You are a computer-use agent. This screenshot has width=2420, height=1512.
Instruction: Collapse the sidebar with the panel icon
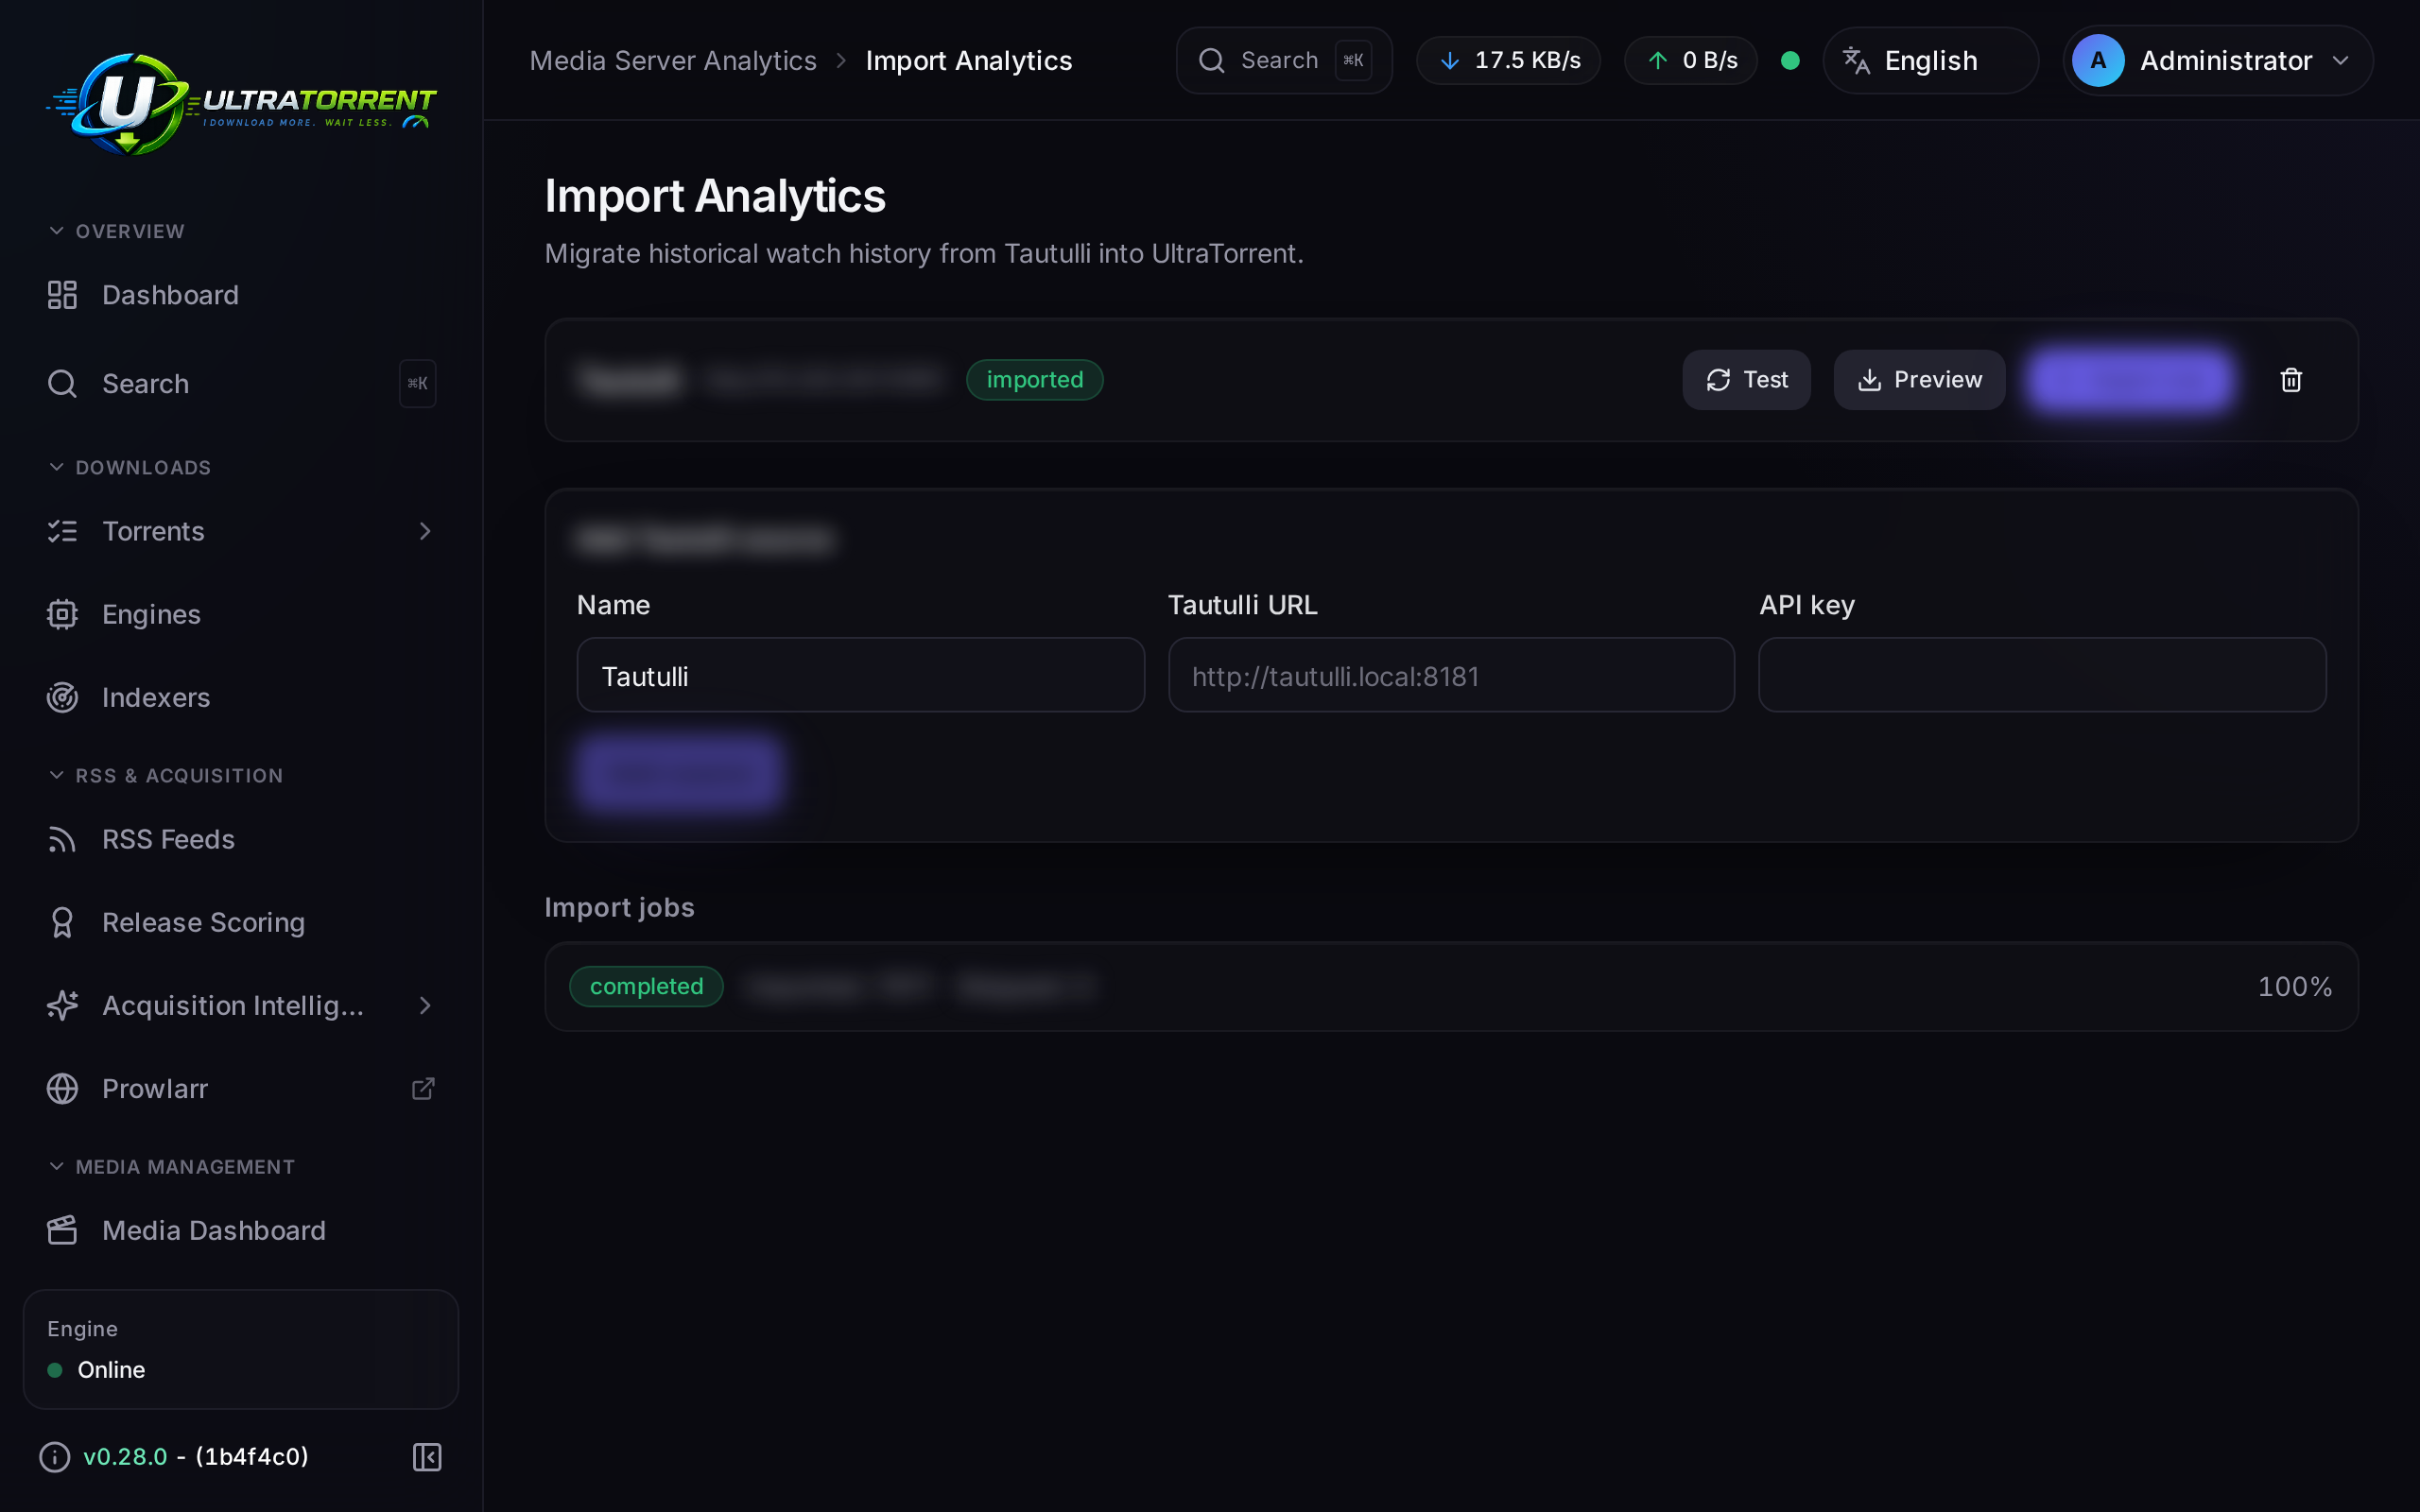coord(427,1457)
